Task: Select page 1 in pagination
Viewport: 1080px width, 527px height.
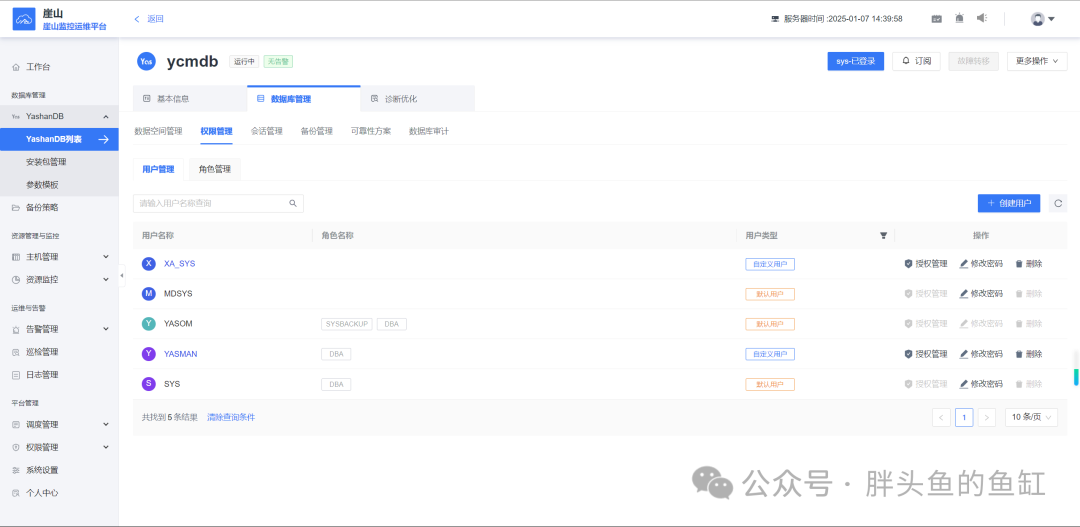Action: coord(964,417)
